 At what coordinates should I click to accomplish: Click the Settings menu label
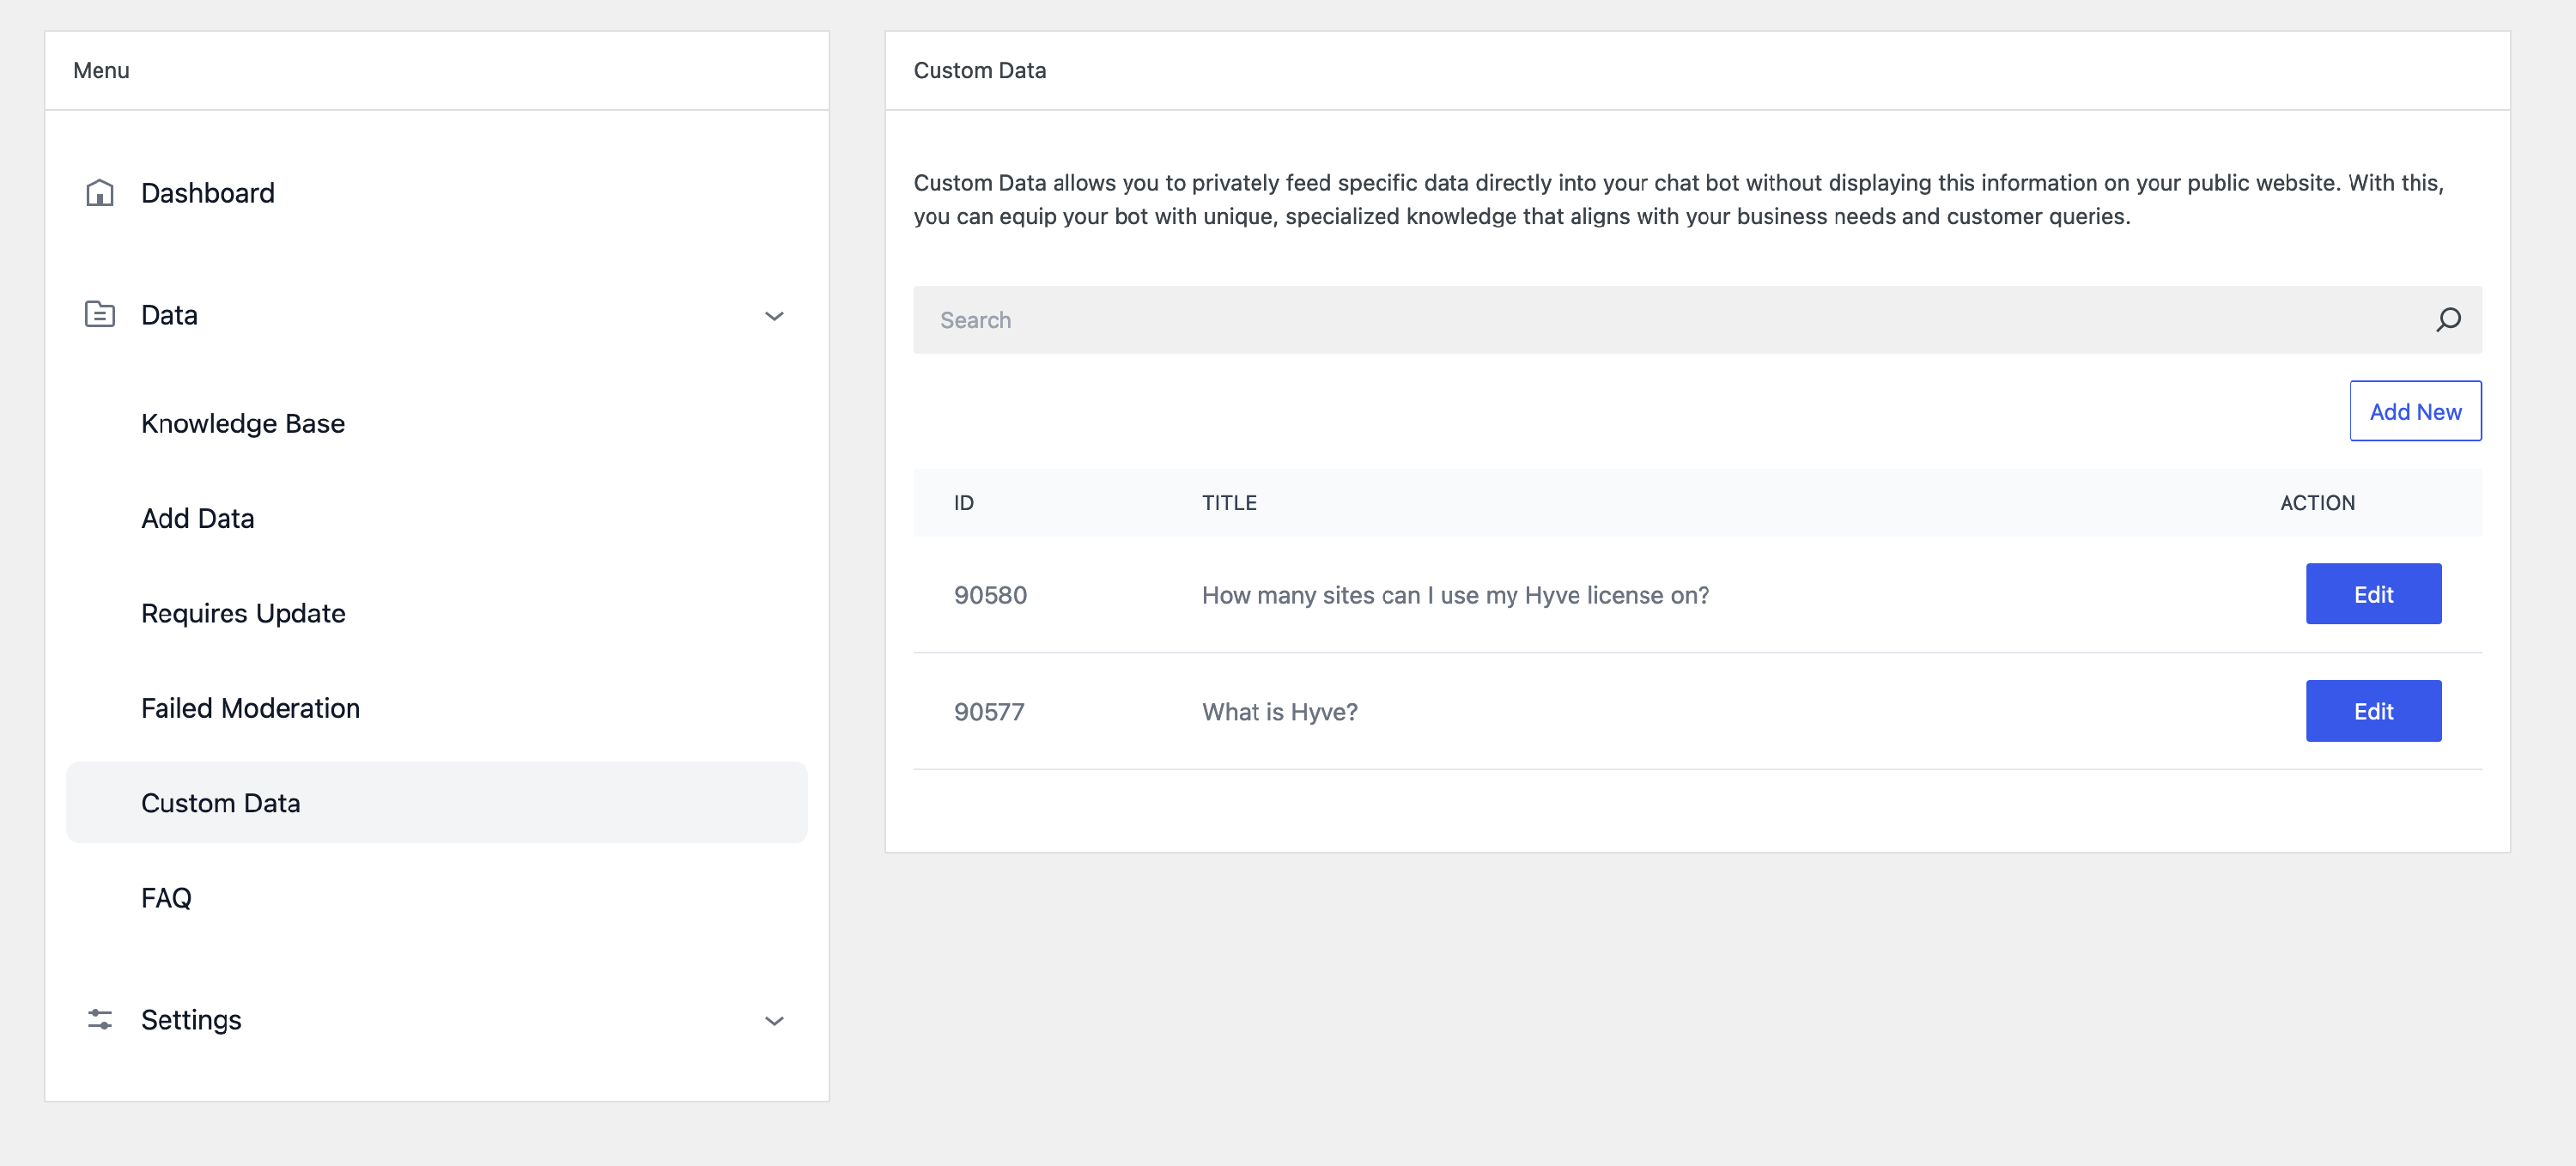click(191, 1019)
